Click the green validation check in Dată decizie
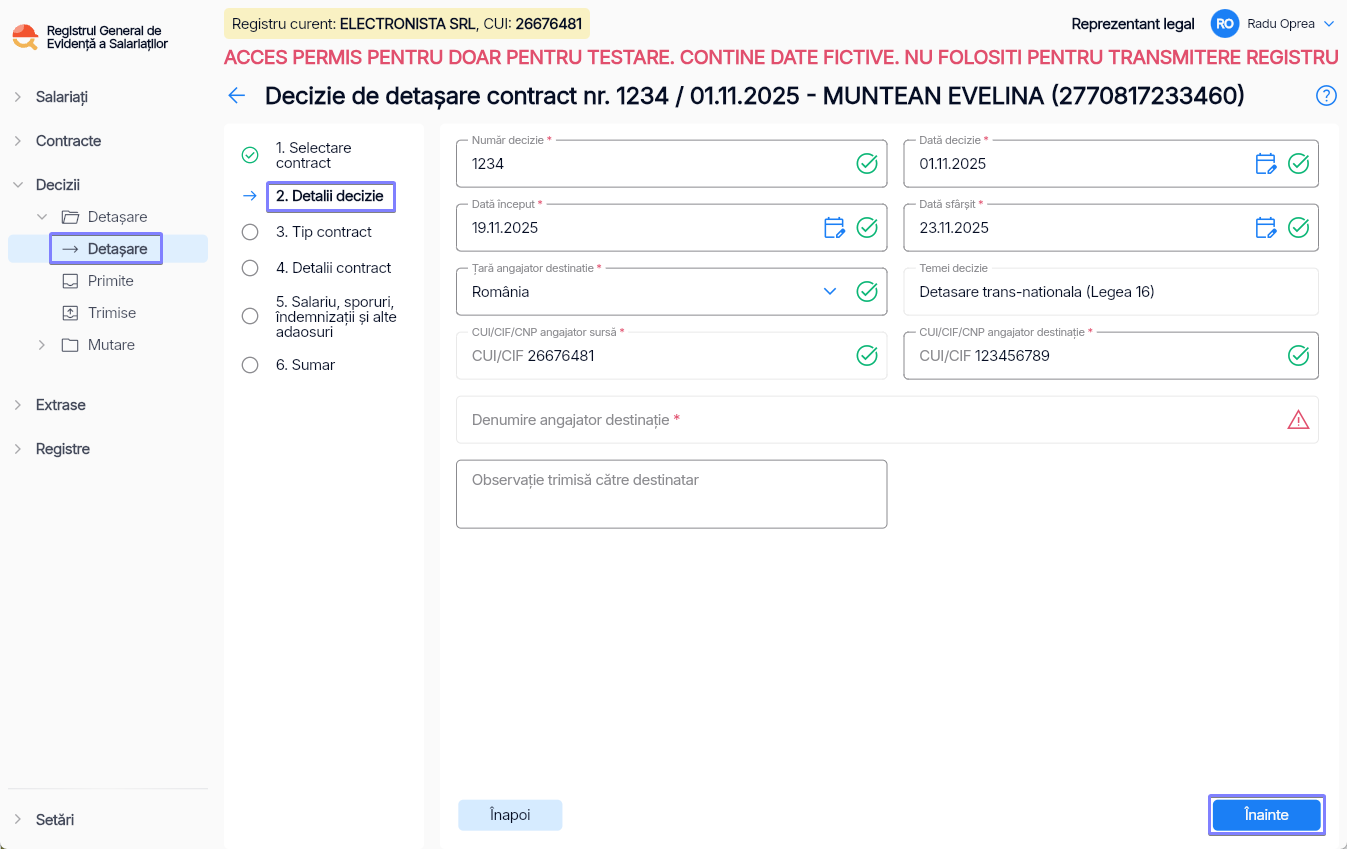This screenshot has height=849, width=1347. 1298,164
